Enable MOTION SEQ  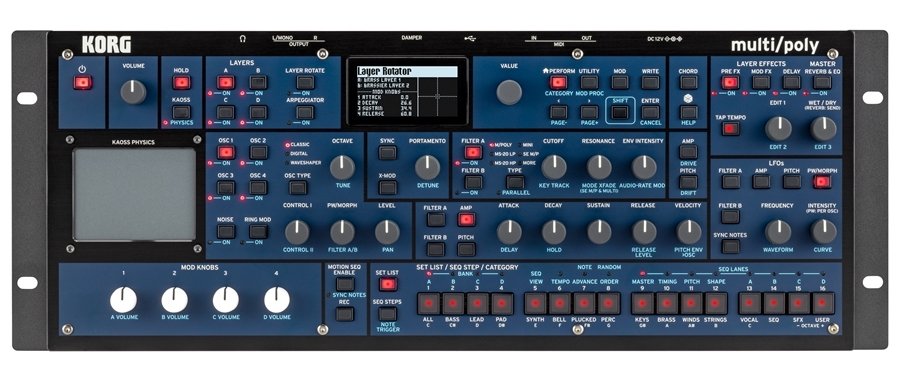pyautogui.click(x=345, y=284)
